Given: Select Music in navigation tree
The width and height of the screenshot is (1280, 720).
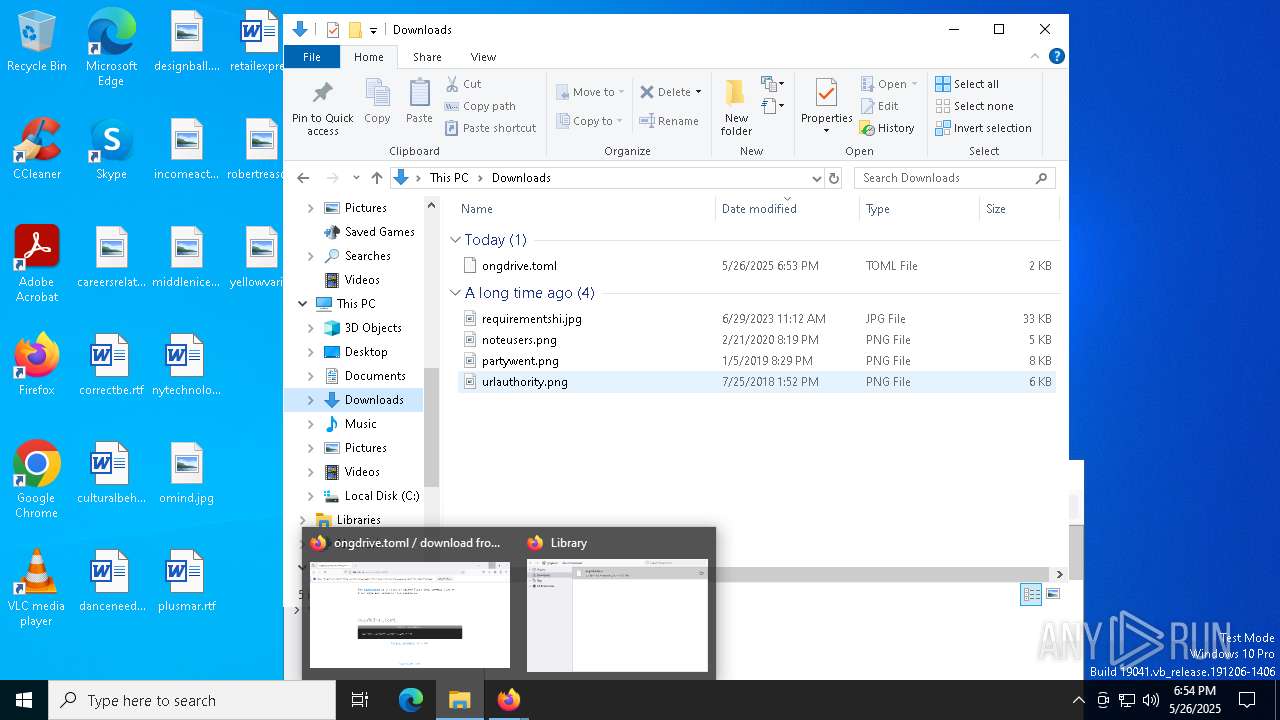Looking at the screenshot, I should (360, 424).
